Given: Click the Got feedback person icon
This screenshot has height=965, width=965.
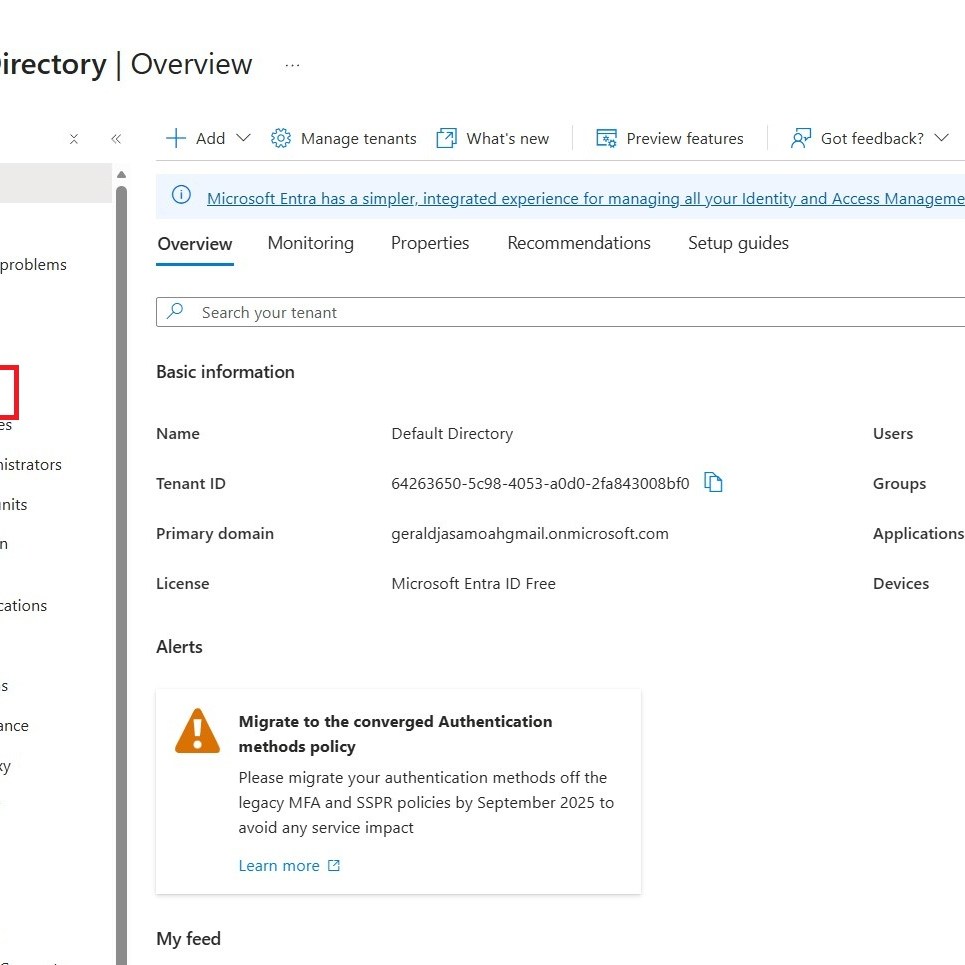Looking at the screenshot, I should pyautogui.click(x=800, y=138).
